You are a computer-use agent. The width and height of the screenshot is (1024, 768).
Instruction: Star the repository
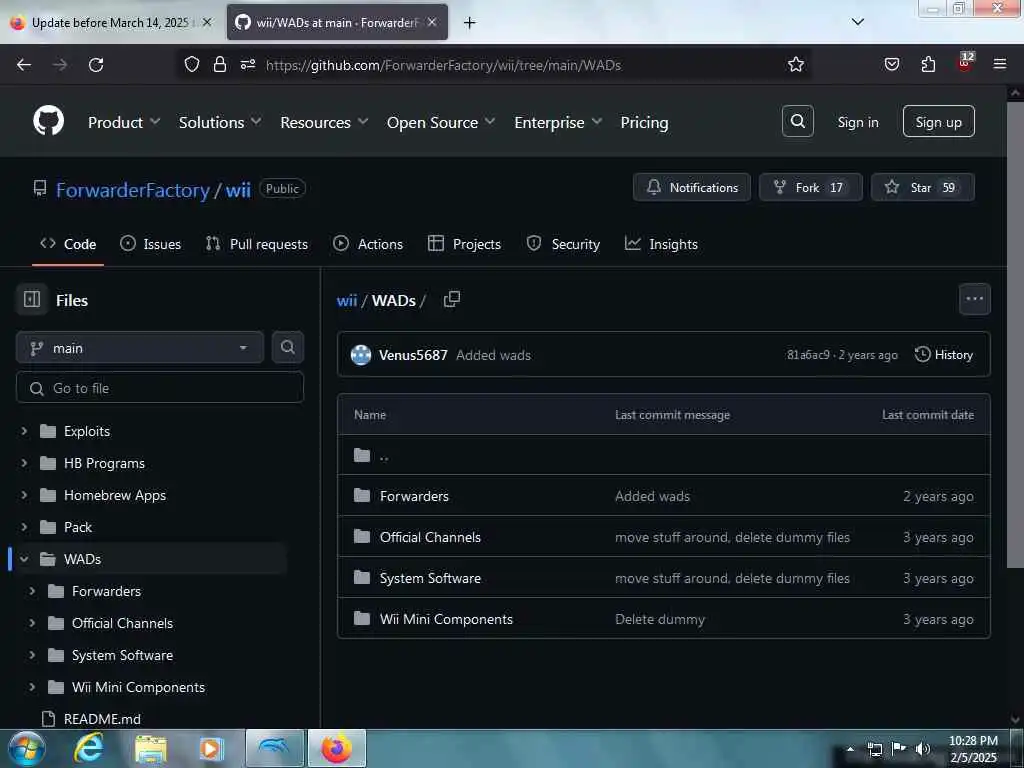pos(923,187)
